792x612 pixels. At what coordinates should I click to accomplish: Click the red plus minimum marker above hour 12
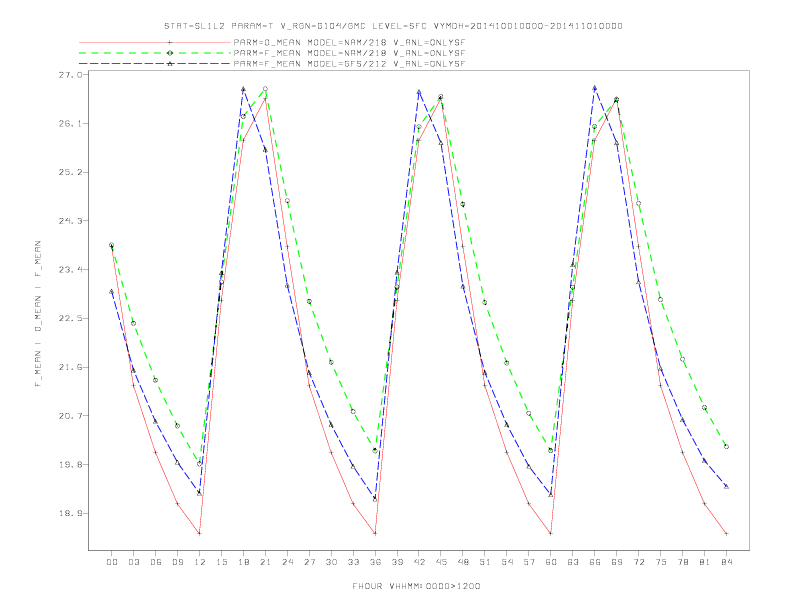(x=200, y=533)
